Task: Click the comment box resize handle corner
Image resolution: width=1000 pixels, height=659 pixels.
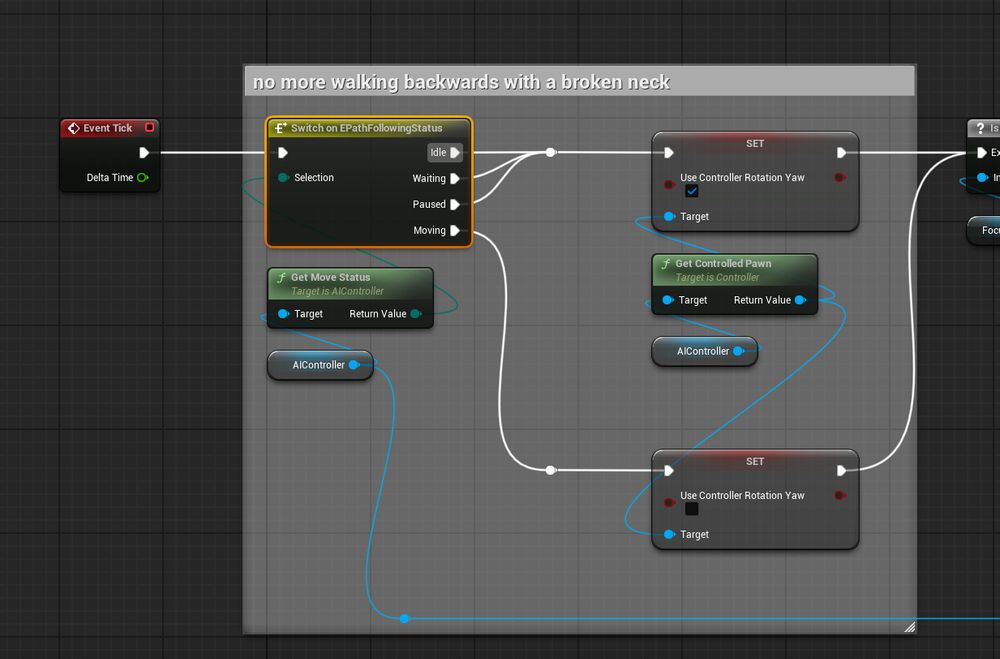Action: [910, 627]
